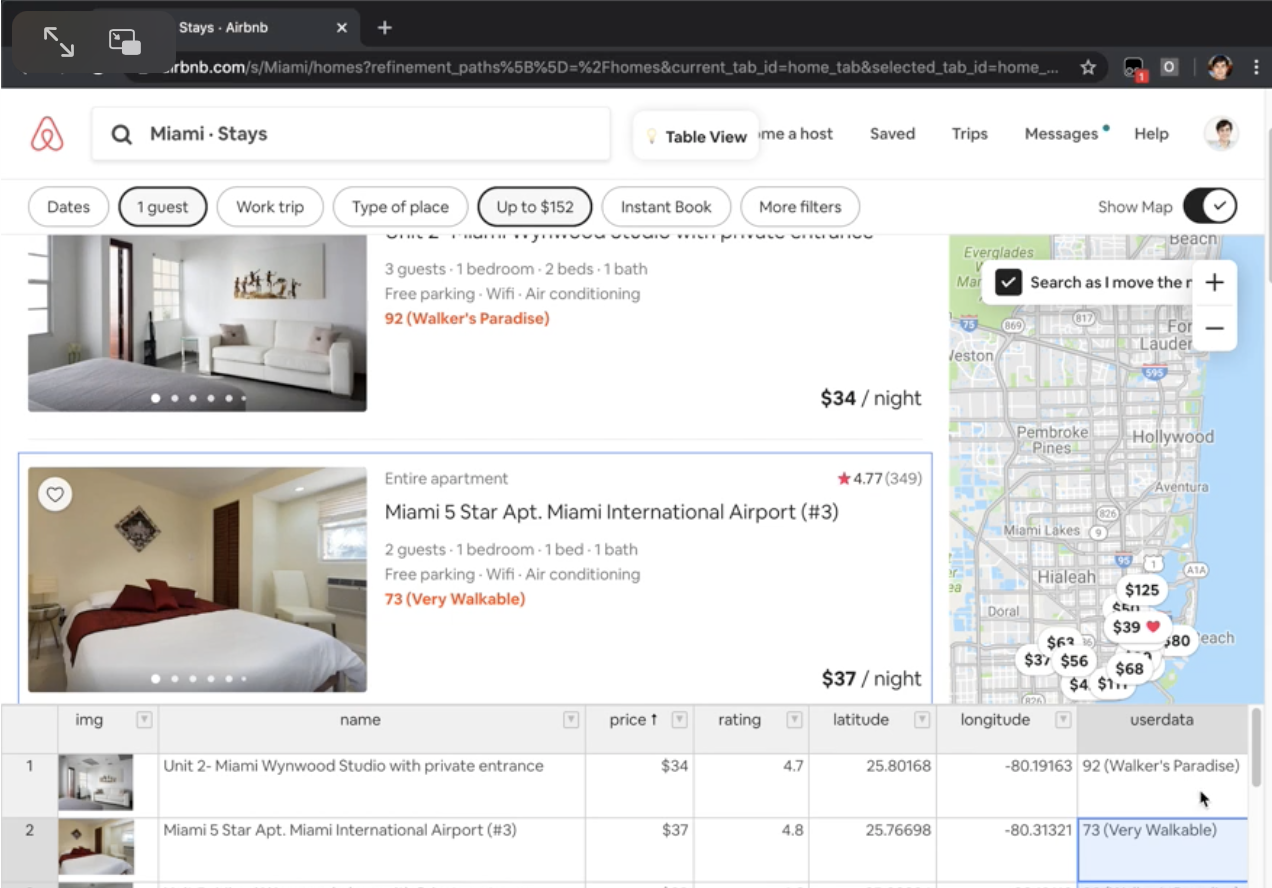Bookmark the page with the star icon
The image size is (1272, 888).
(x=1088, y=67)
